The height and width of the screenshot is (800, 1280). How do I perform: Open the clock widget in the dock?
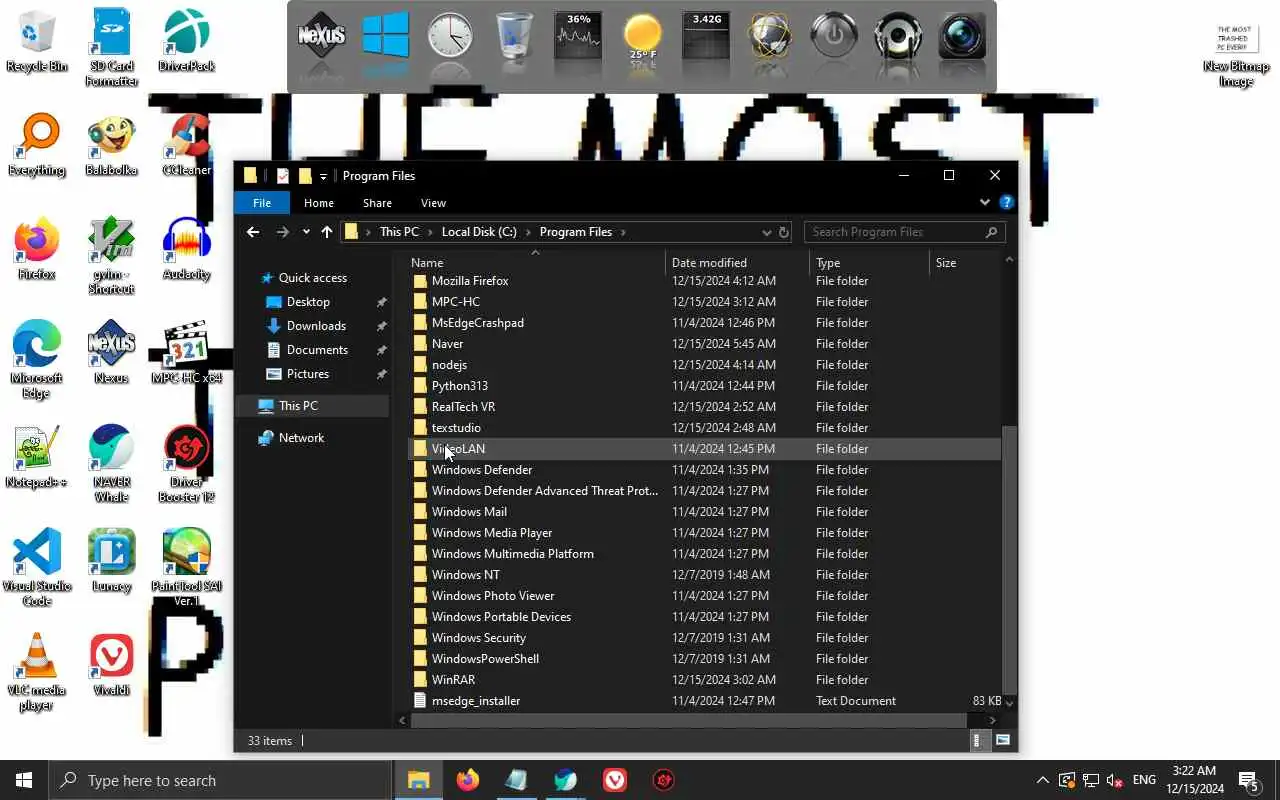tap(450, 37)
